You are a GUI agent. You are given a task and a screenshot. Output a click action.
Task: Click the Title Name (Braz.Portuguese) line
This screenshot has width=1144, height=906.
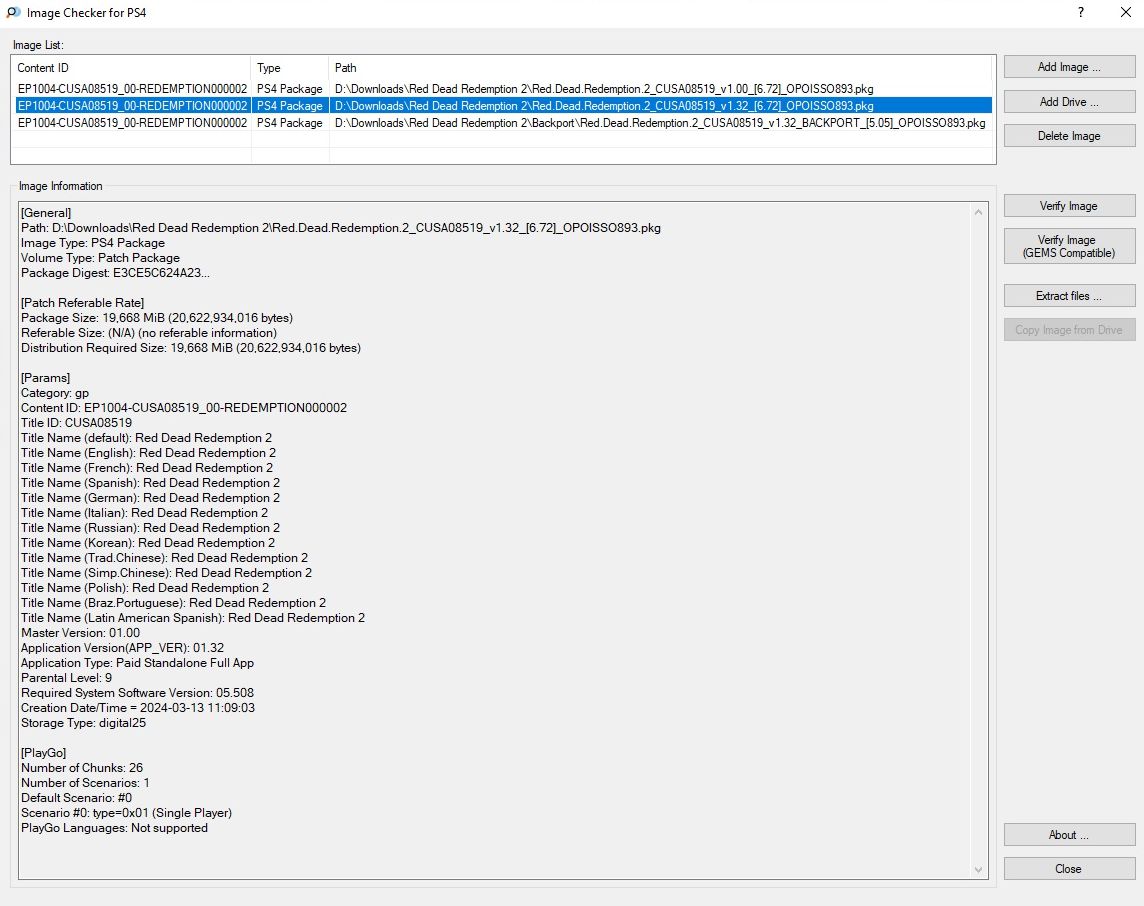tap(174, 603)
